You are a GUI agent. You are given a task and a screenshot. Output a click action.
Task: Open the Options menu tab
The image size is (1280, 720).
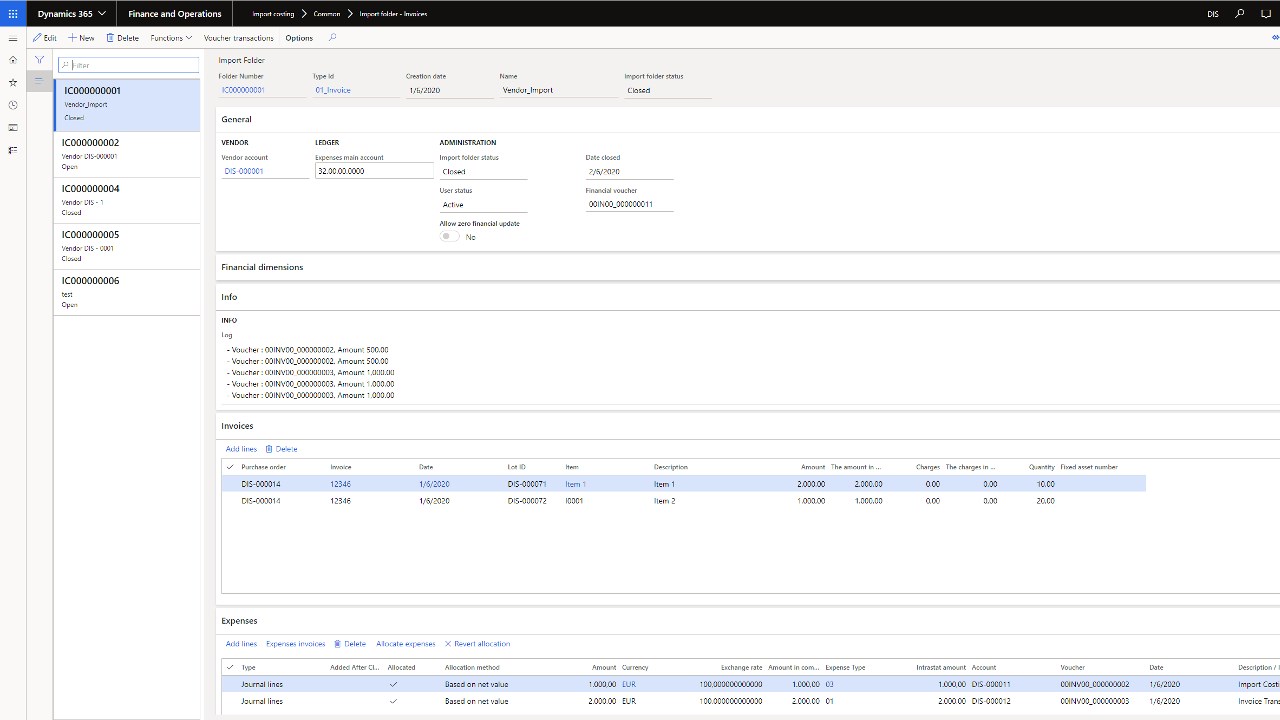click(x=299, y=38)
